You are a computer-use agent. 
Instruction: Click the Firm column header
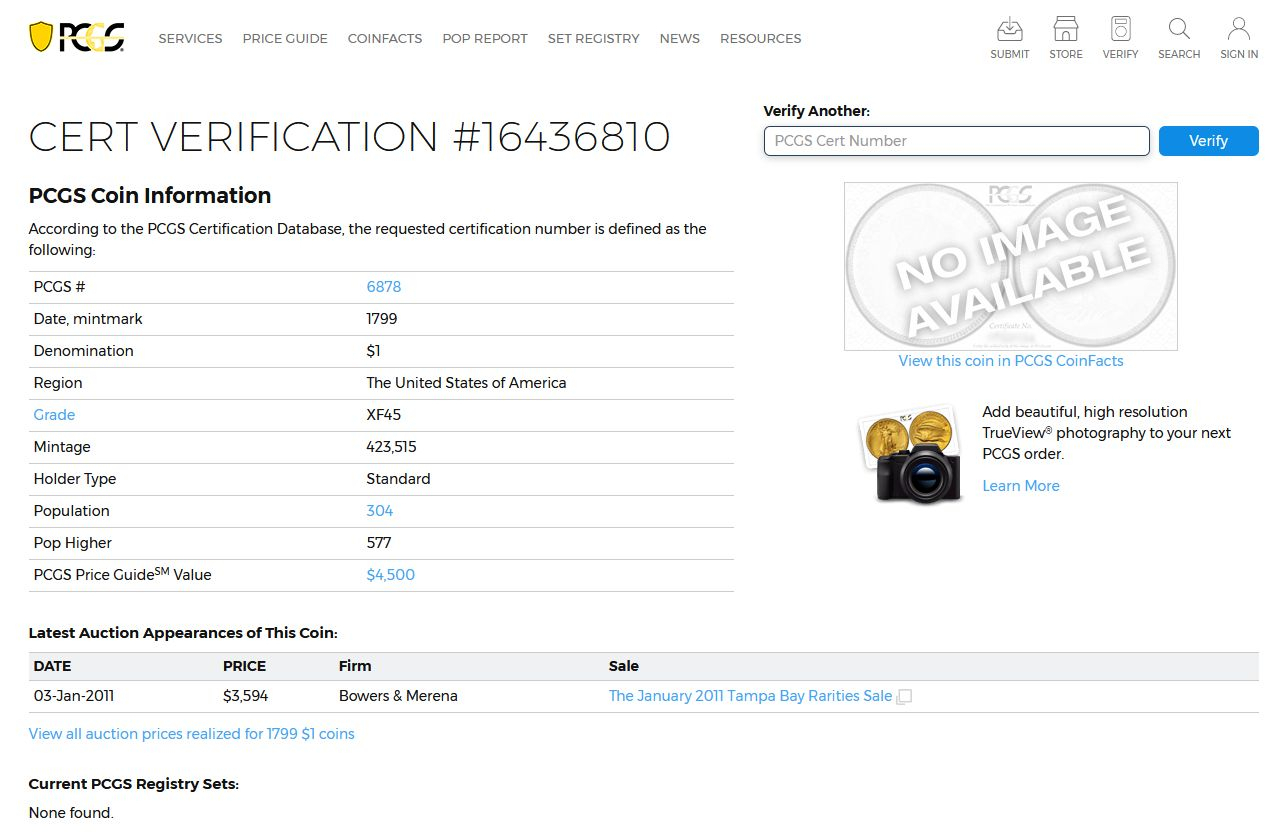(x=355, y=666)
